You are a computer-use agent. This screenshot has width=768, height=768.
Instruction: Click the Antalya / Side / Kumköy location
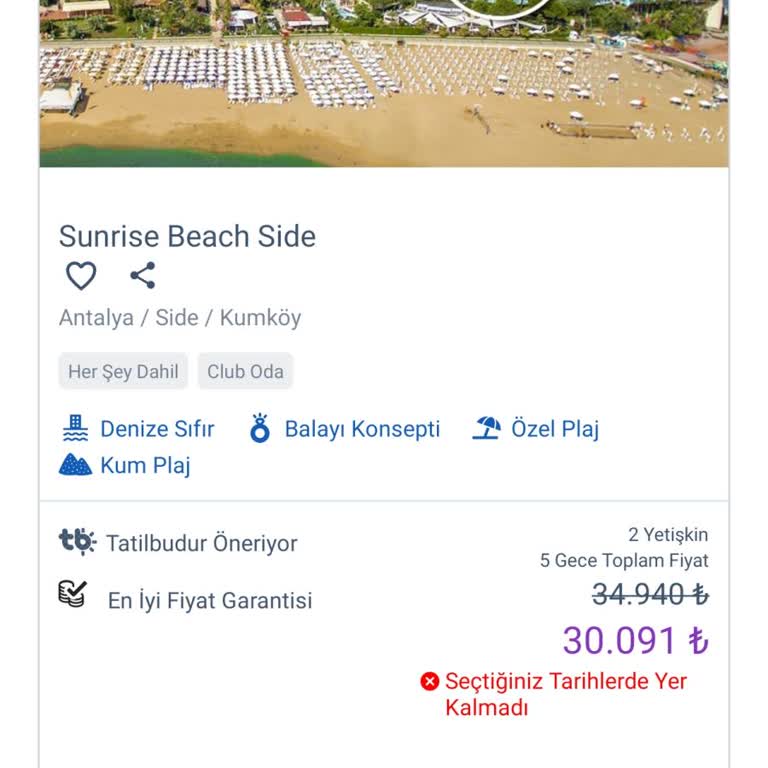[180, 318]
